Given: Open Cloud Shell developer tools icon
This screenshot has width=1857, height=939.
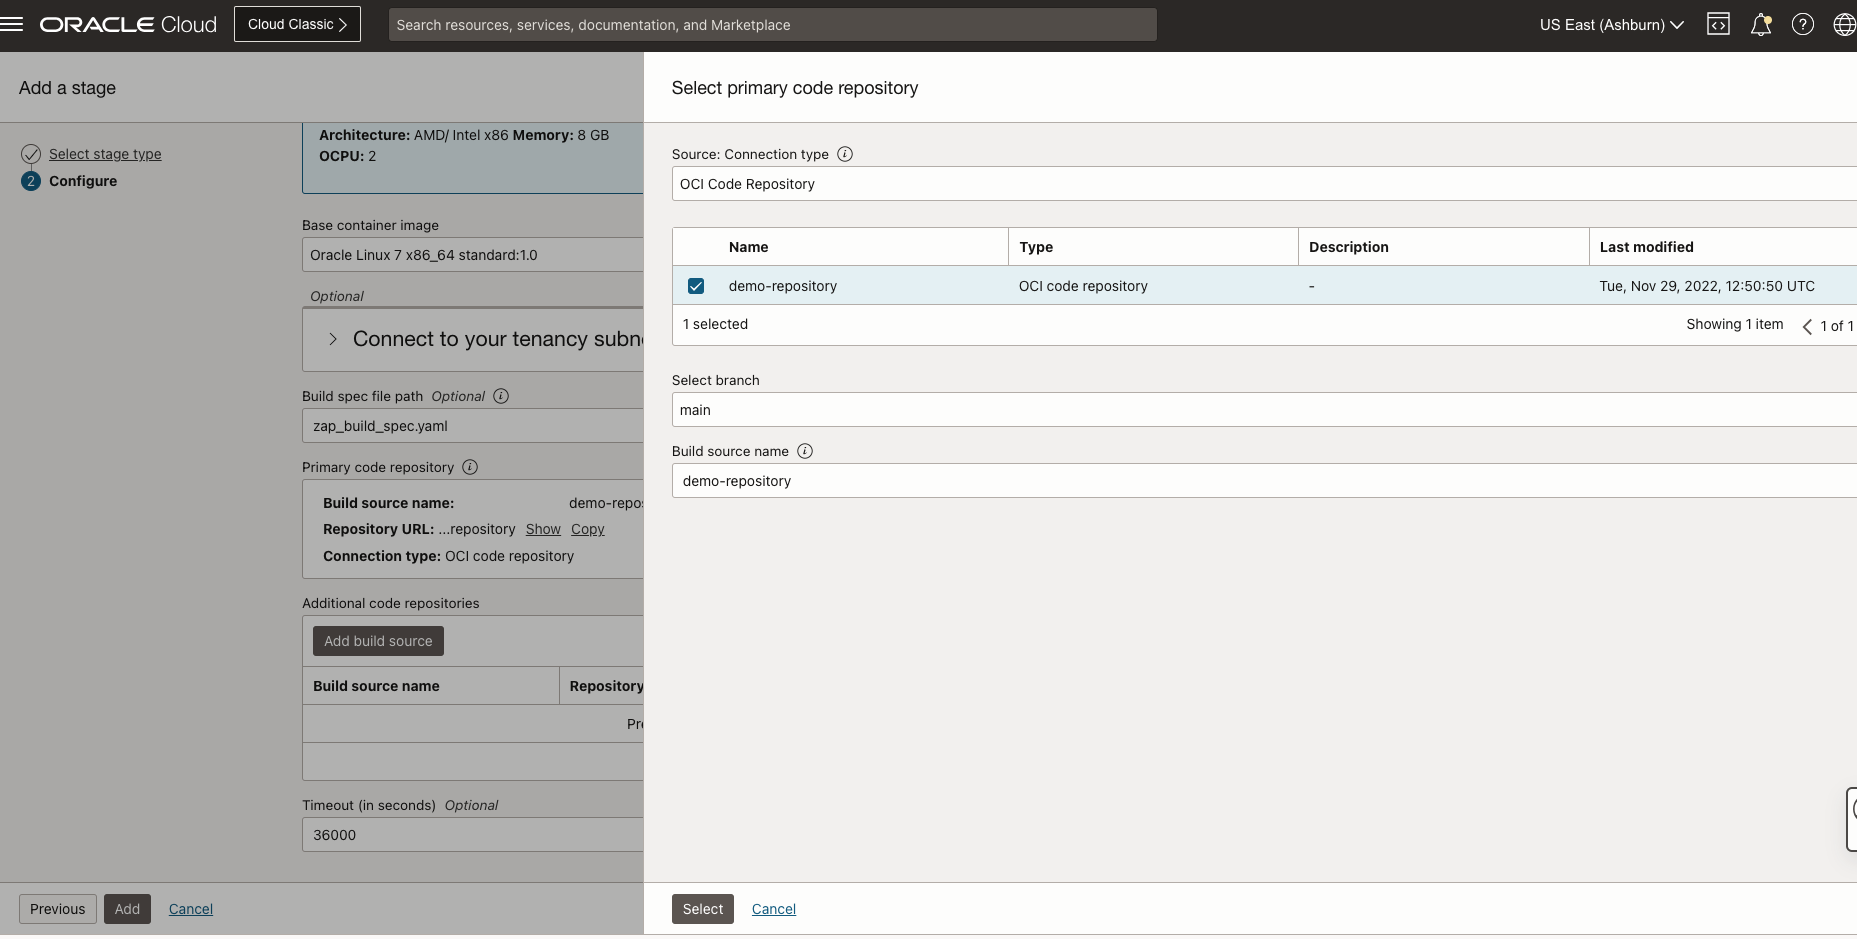Looking at the screenshot, I should pyautogui.click(x=1718, y=25).
